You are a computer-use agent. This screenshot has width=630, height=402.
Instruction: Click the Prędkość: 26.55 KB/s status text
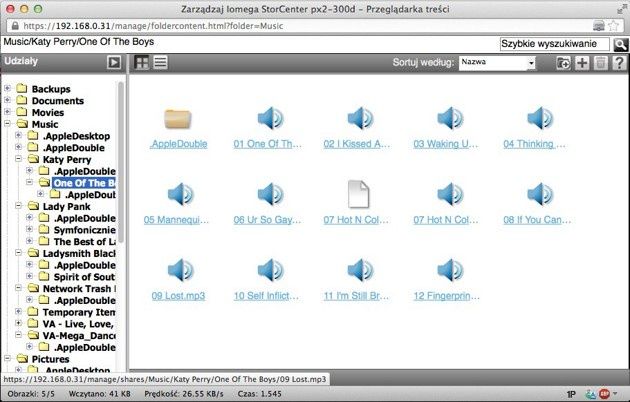184,394
